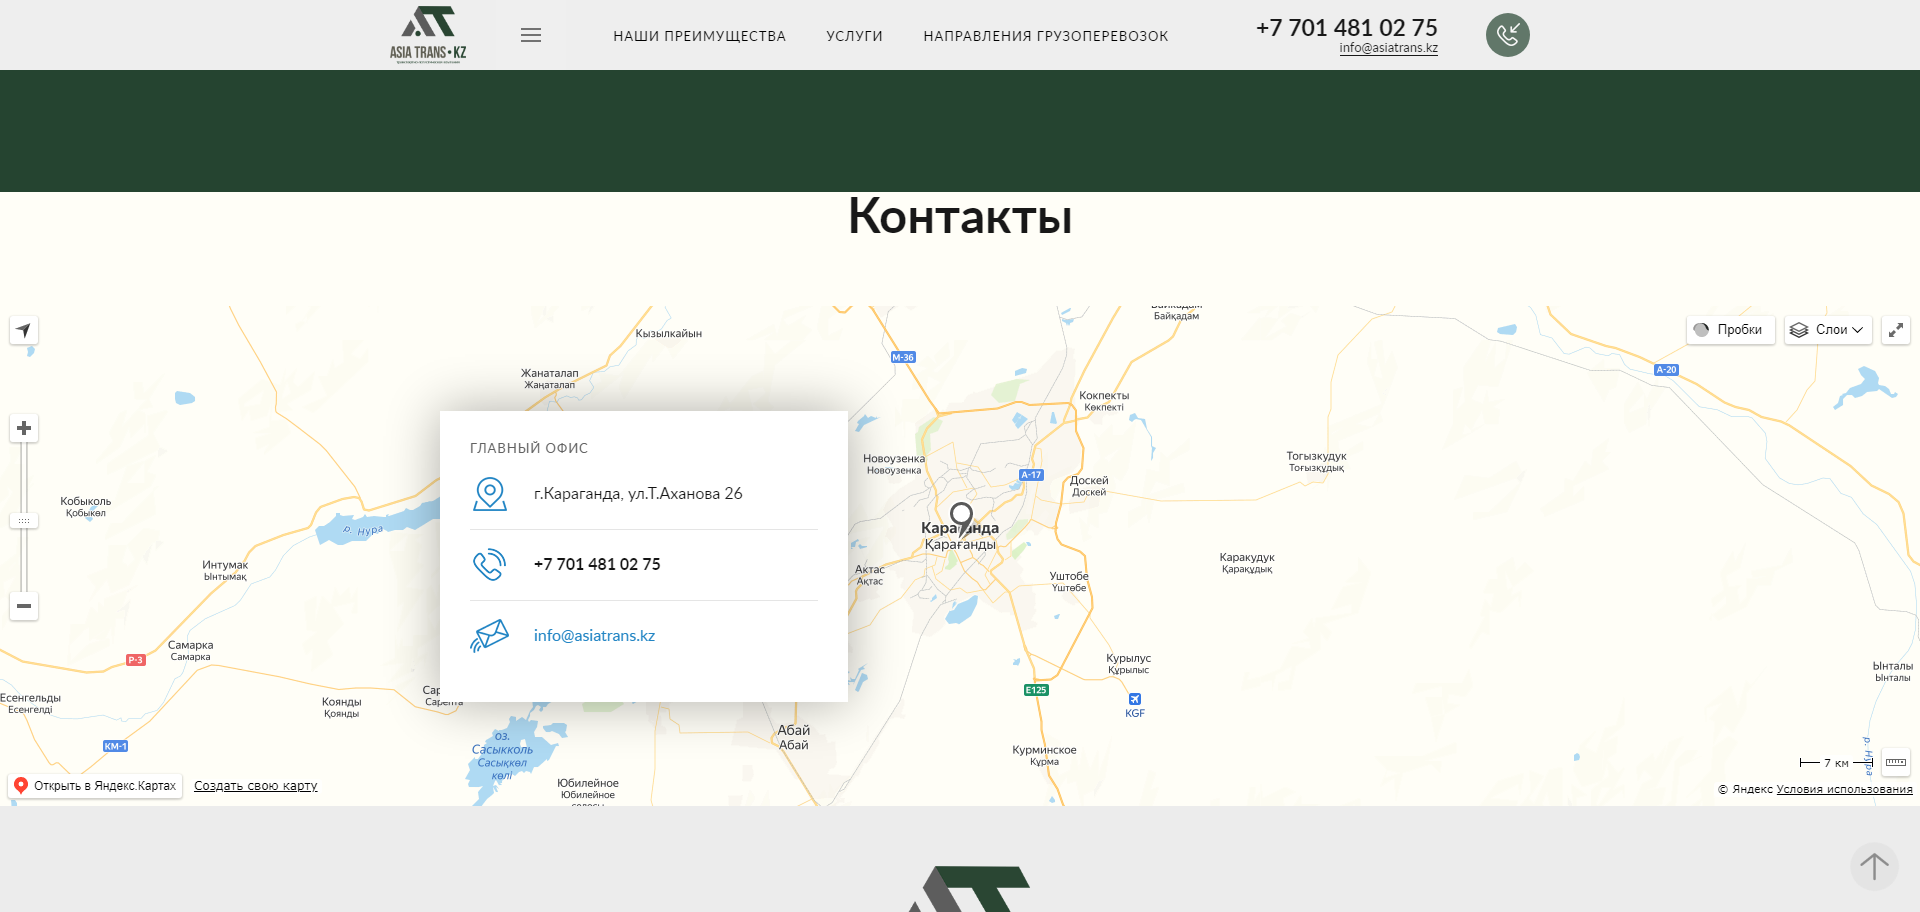This screenshot has height=912, width=1920.
Task: Open Услуги menu item
Action: (855, 36)
